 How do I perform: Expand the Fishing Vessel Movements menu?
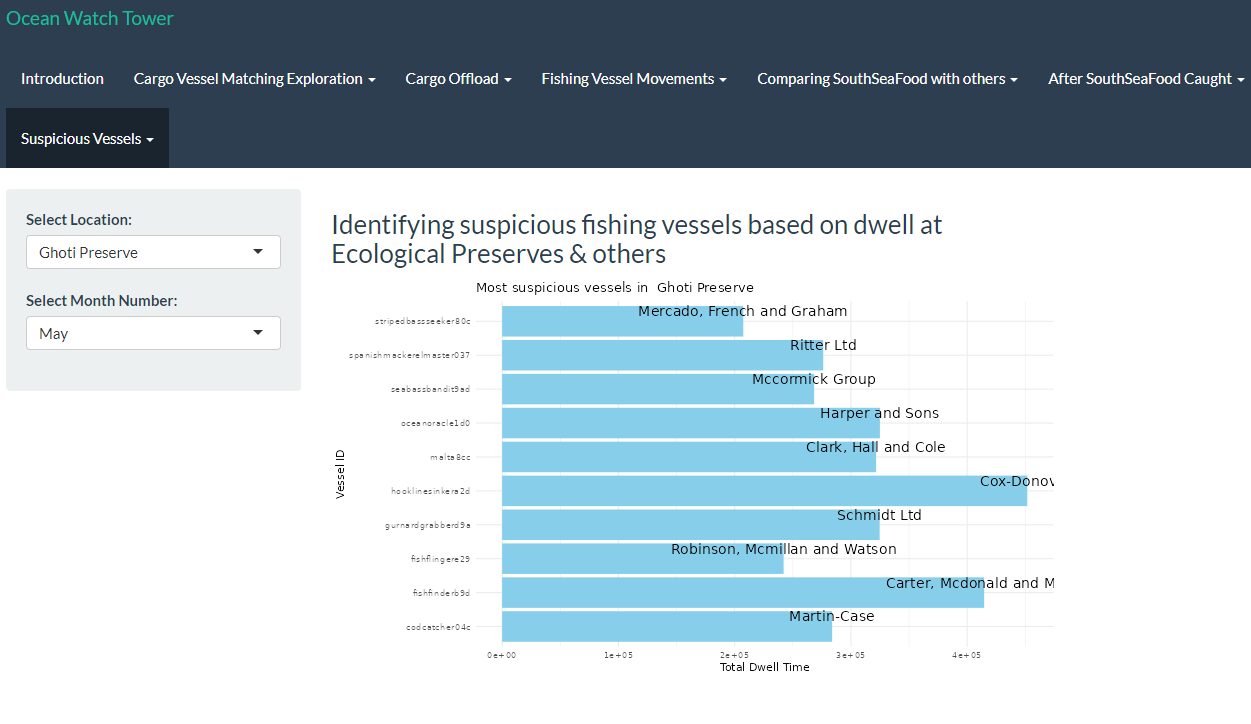coord(634,78)
